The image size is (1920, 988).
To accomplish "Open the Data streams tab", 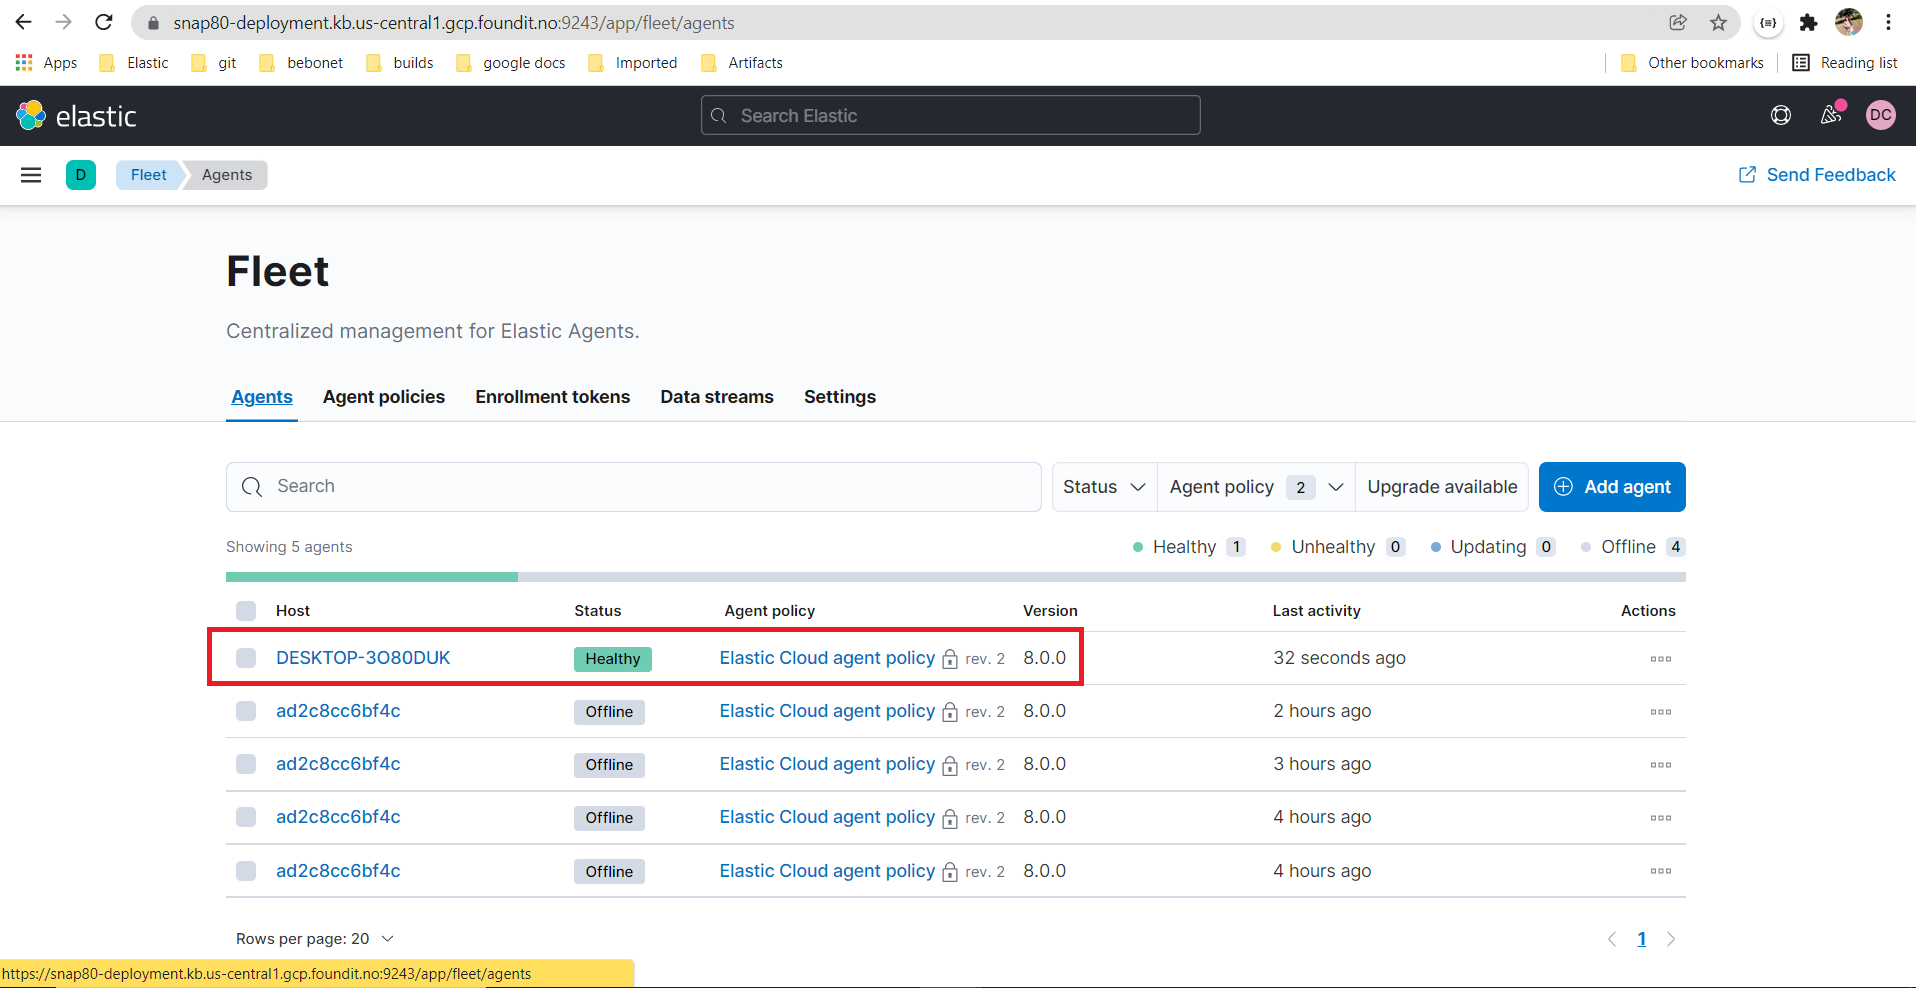I will point(716,397).
